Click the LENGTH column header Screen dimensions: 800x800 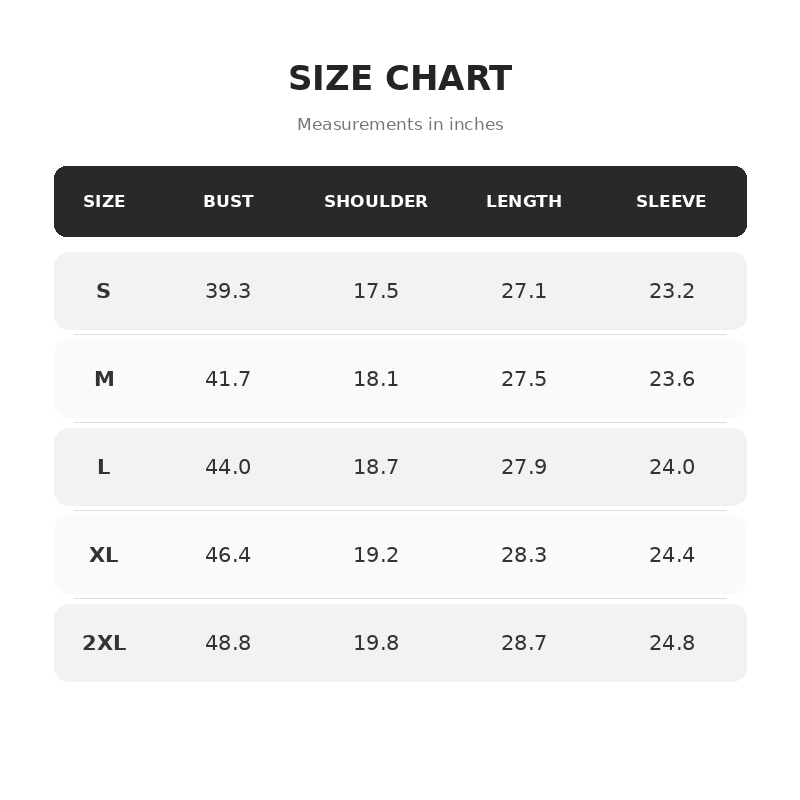[x=524, y=201]
